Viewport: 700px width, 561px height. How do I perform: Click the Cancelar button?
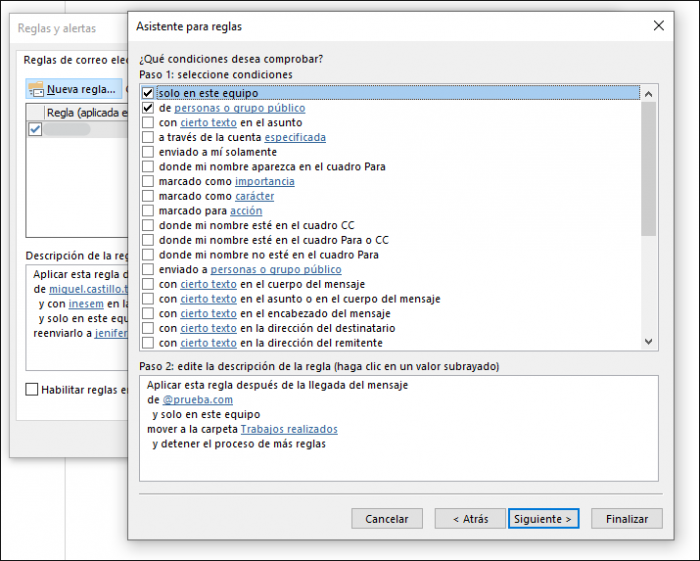tap(387, 519)
